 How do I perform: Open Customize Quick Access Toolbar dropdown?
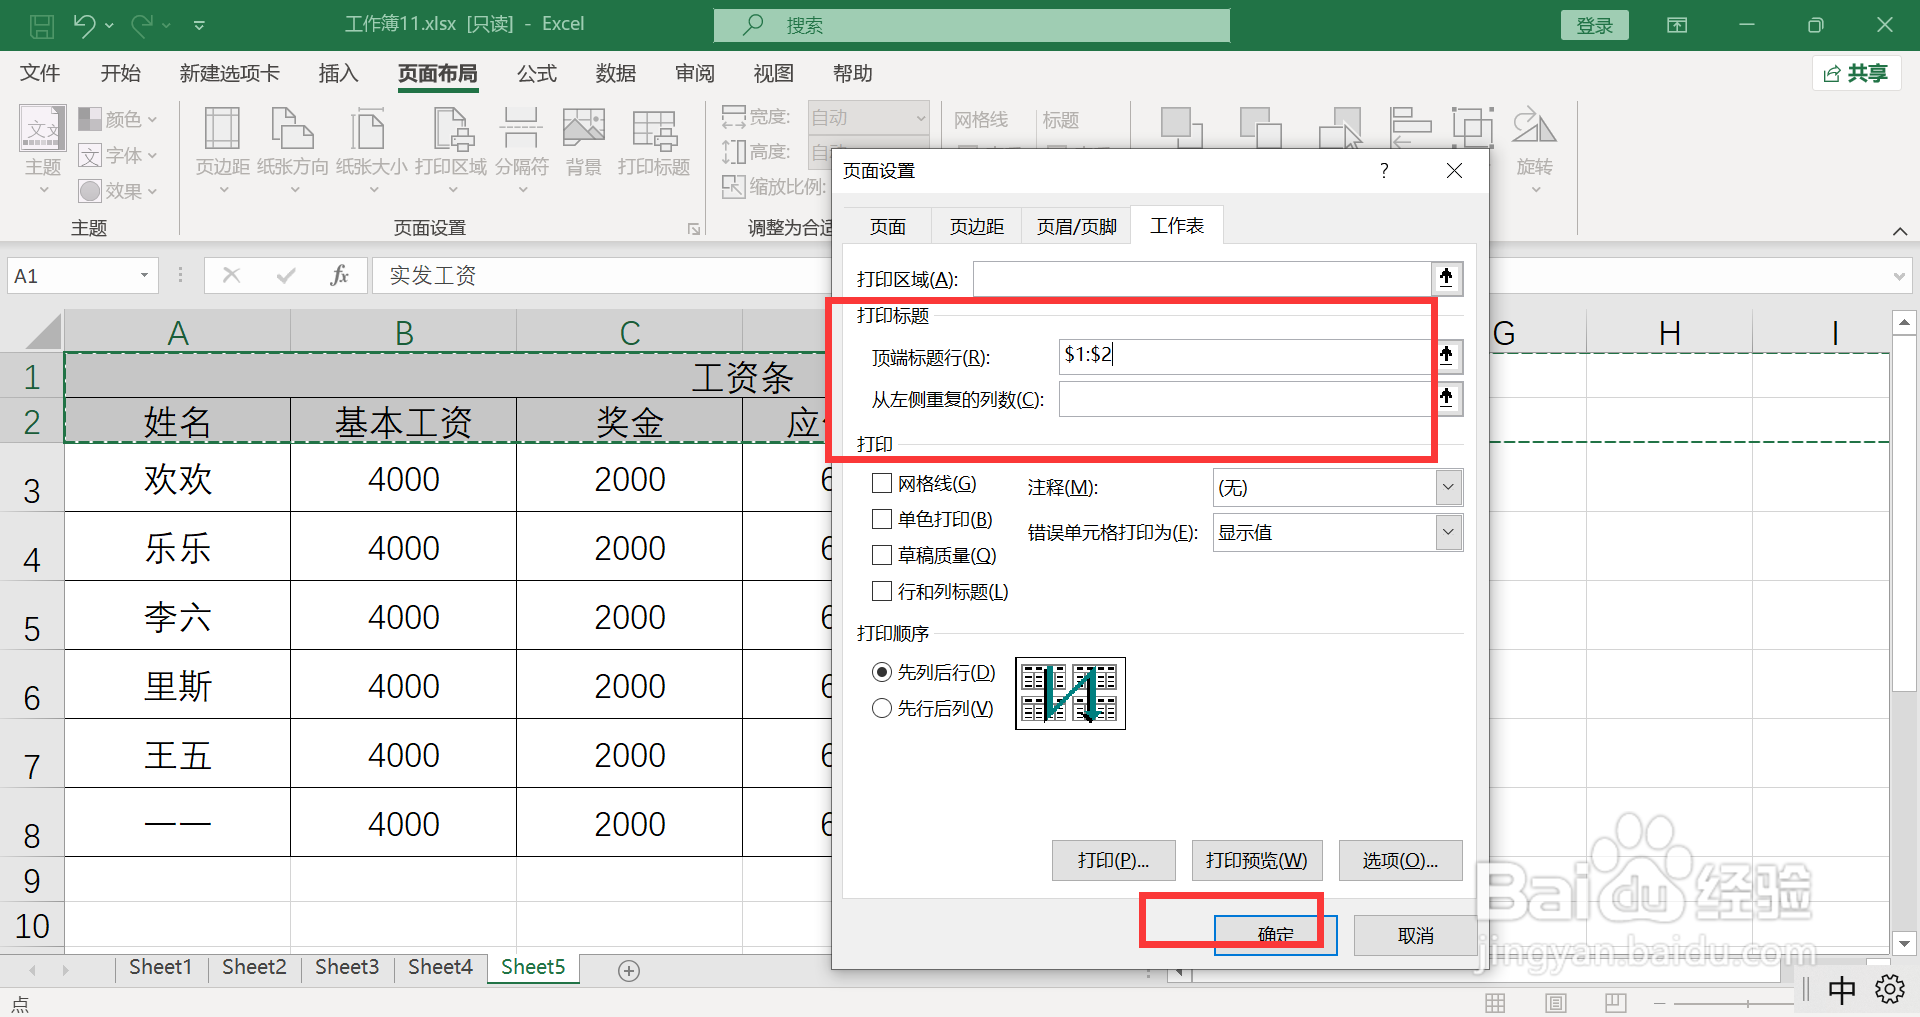[x=199, y=26]
